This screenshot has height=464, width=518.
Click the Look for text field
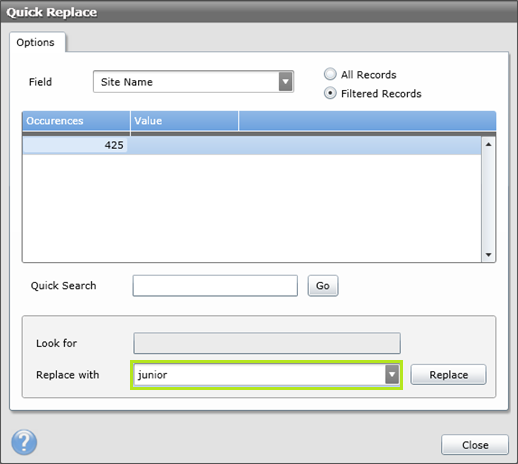click(x=267, y=343)
